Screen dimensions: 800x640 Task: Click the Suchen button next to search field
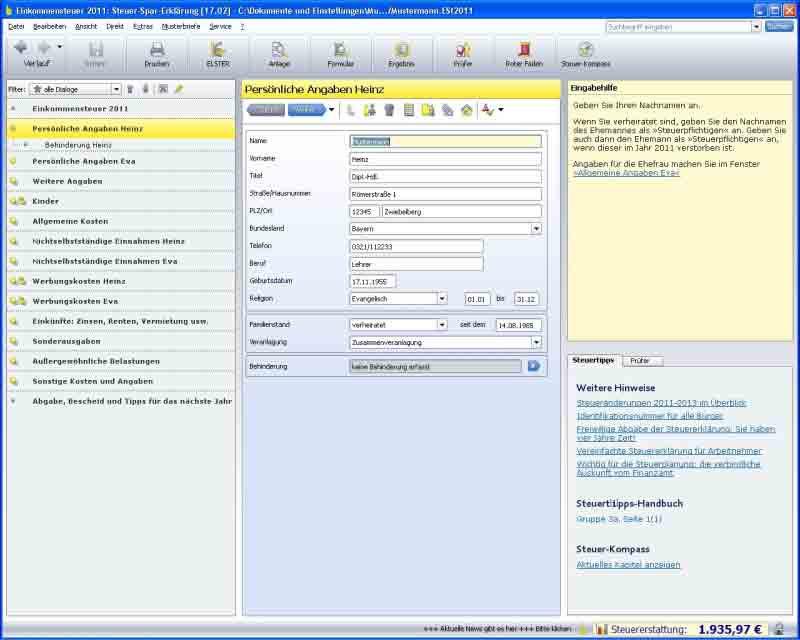[779, 27]
